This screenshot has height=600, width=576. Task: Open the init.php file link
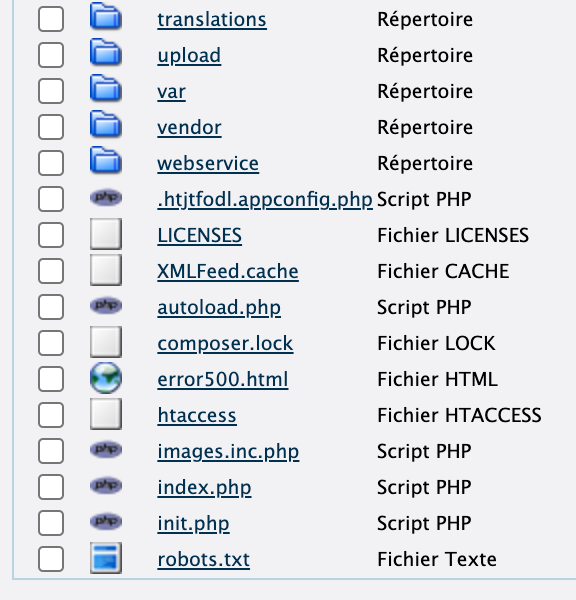point(193,524)
